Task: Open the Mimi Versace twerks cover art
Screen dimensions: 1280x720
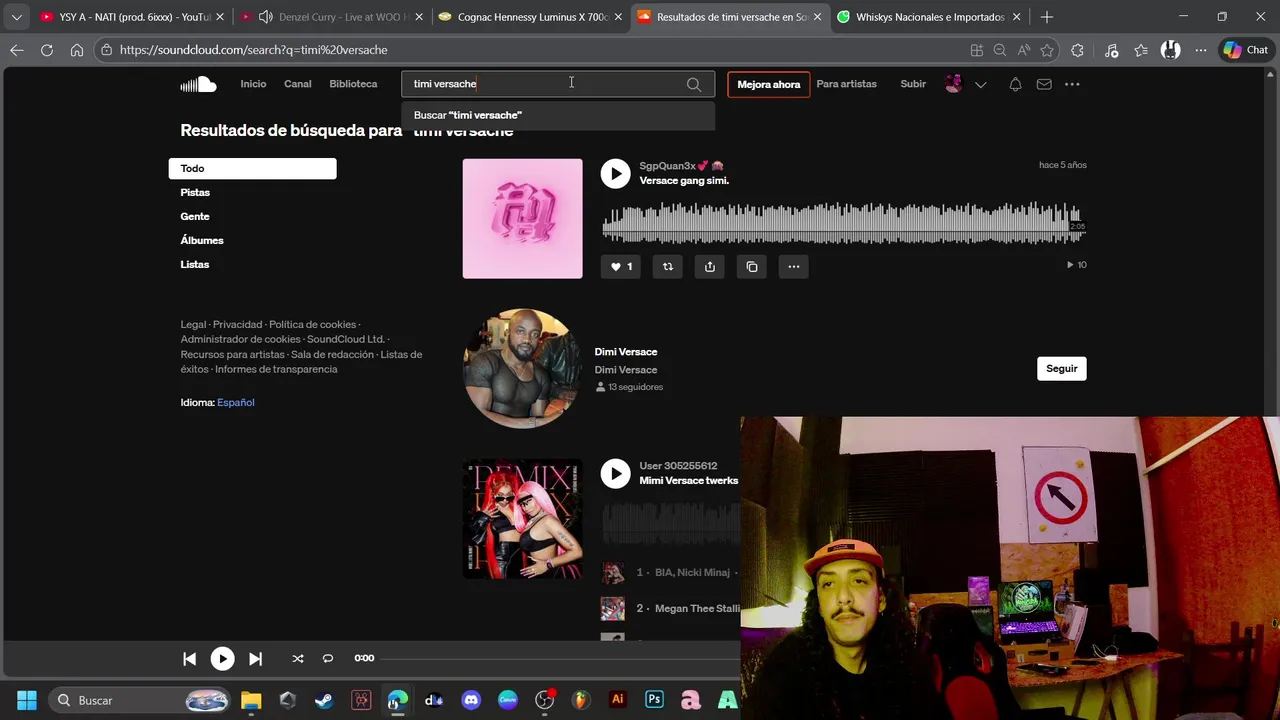Action: coord(522,518)
